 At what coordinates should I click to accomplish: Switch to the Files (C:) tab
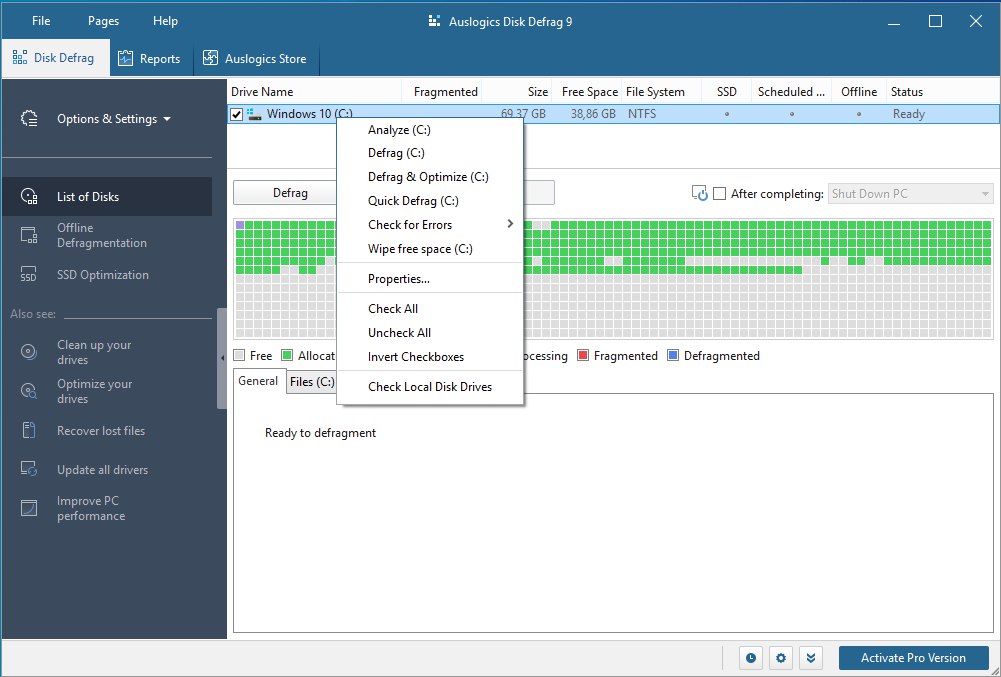click(312, 382)
